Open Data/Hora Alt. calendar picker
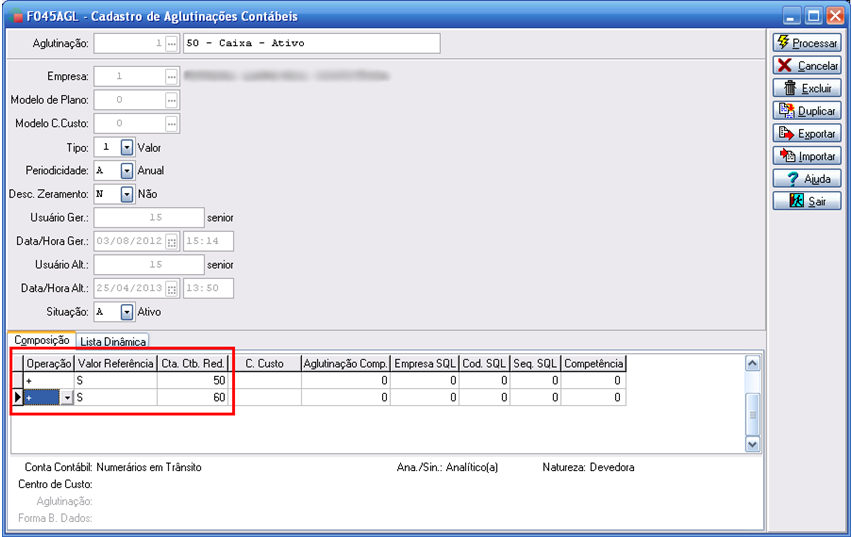The width and height of the screenshot is (852, 537). (171, 289)
